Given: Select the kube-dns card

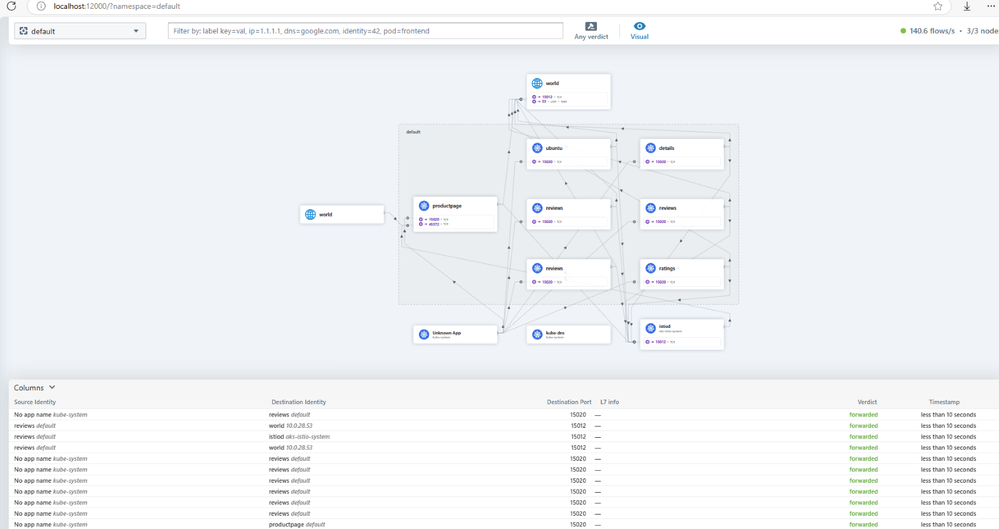Looking at the screenshot, I should pyautogui.click(x=568, y=334).
